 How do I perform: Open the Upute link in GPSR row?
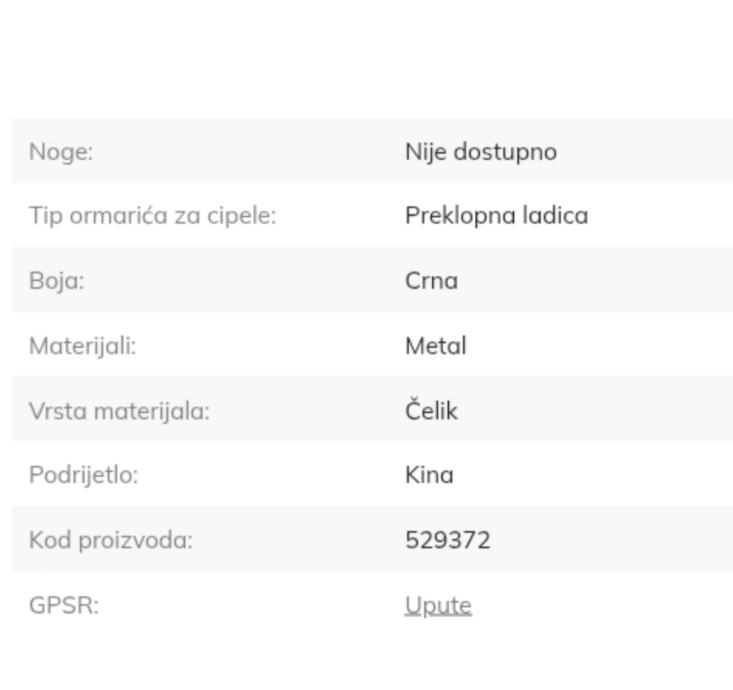pyautogui.click(x=438, y=605)
